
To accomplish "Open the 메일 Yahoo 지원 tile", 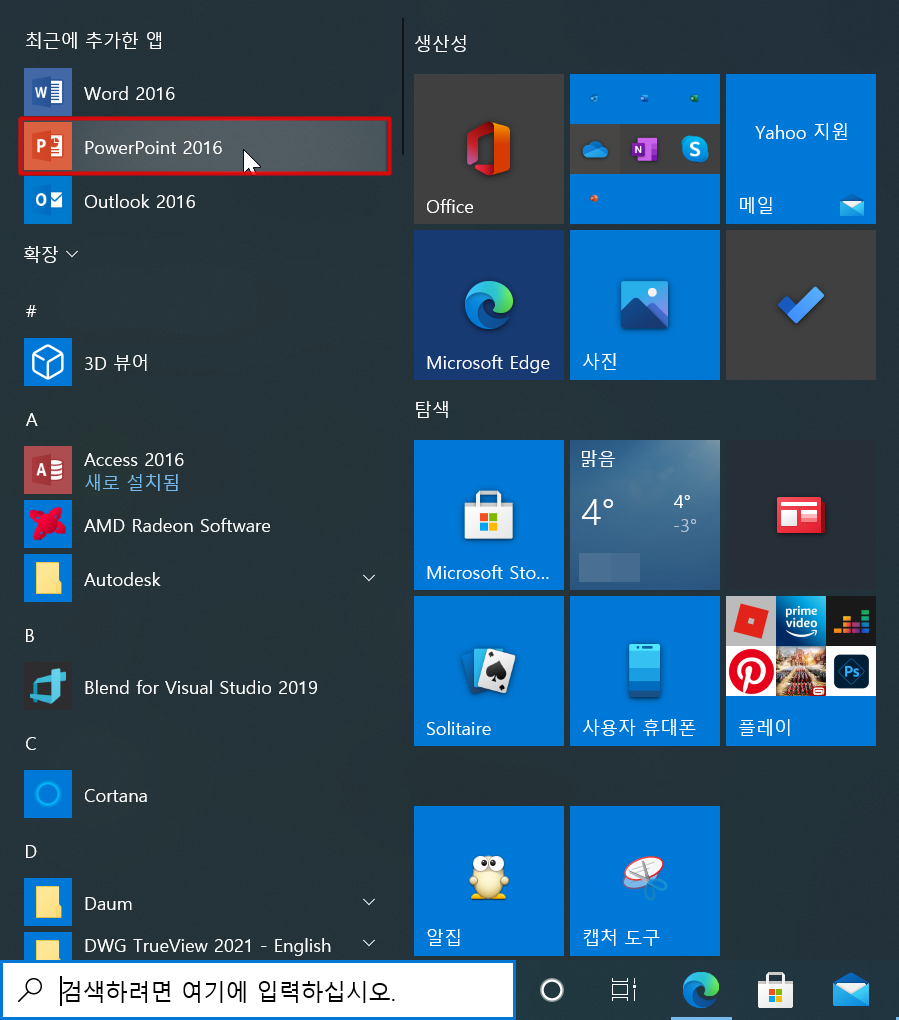I will click(x=801, y=149).
